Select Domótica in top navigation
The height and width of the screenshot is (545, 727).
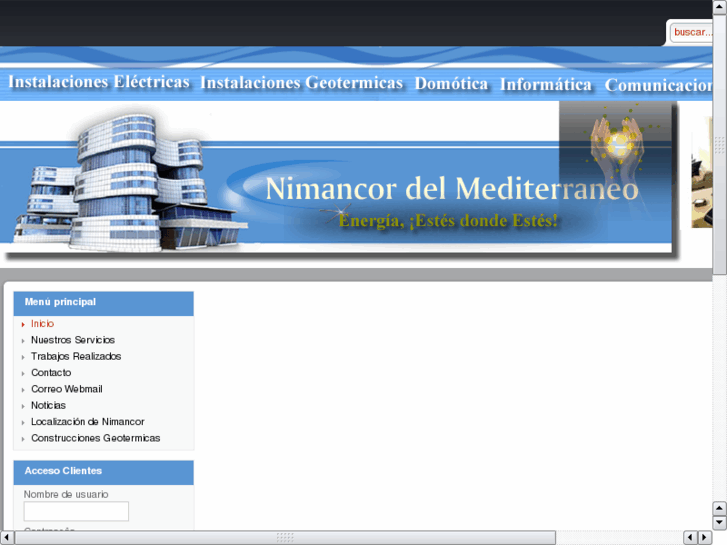pyautogui.click(x=451, y=83)
